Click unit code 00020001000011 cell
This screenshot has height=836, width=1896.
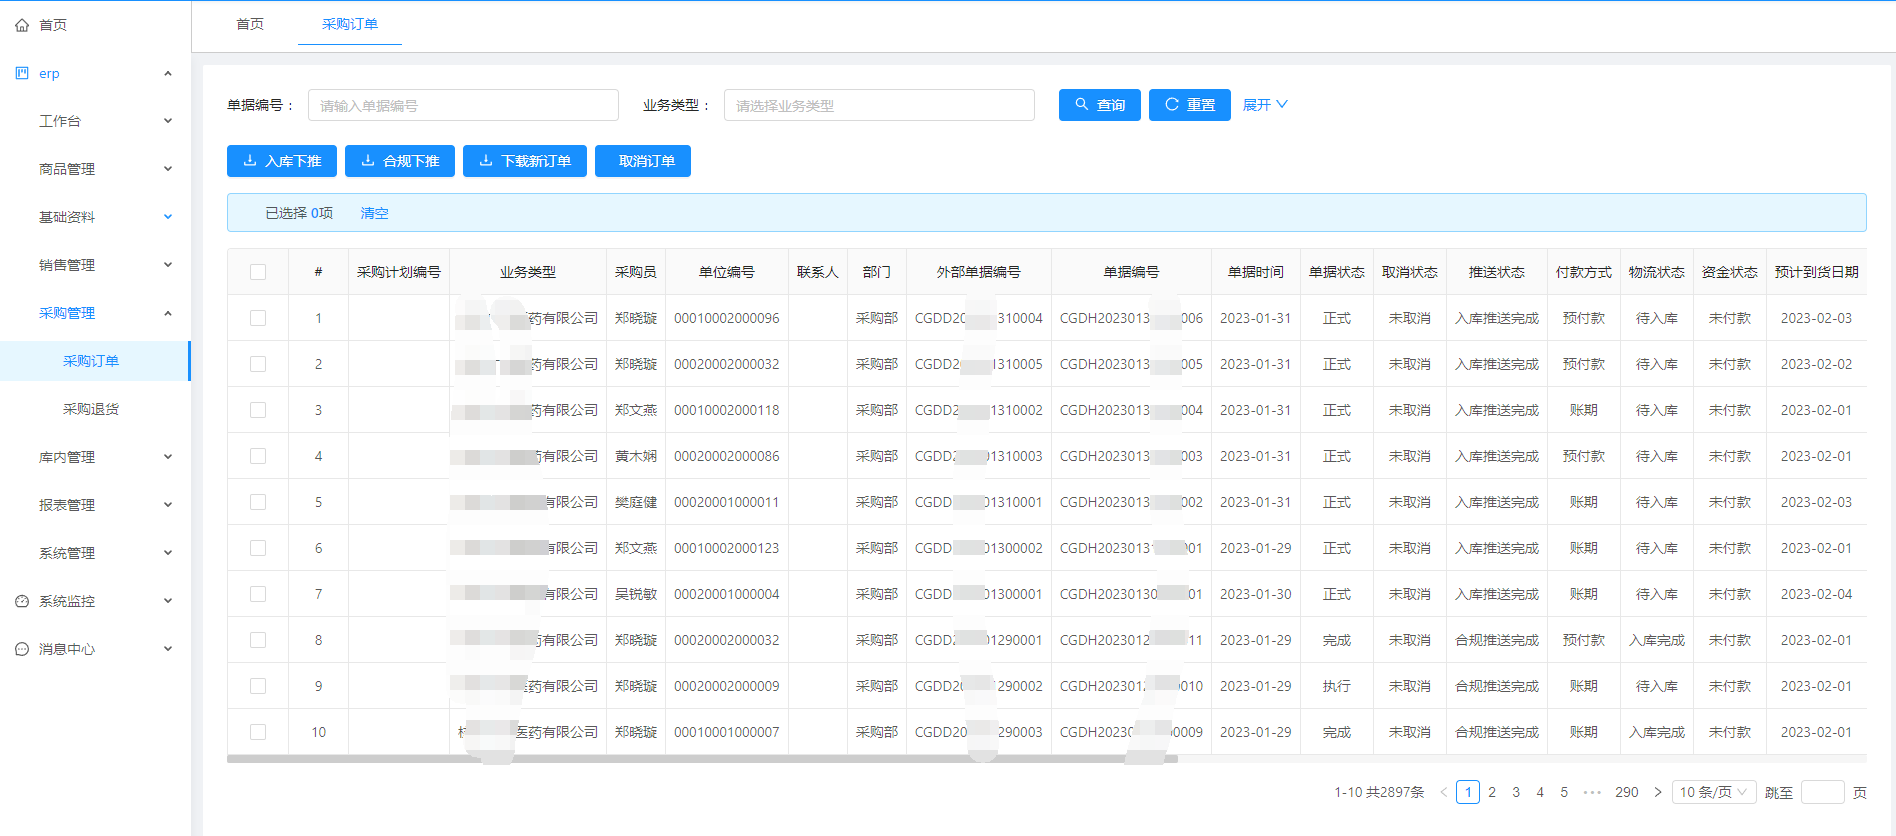[727, 502]
